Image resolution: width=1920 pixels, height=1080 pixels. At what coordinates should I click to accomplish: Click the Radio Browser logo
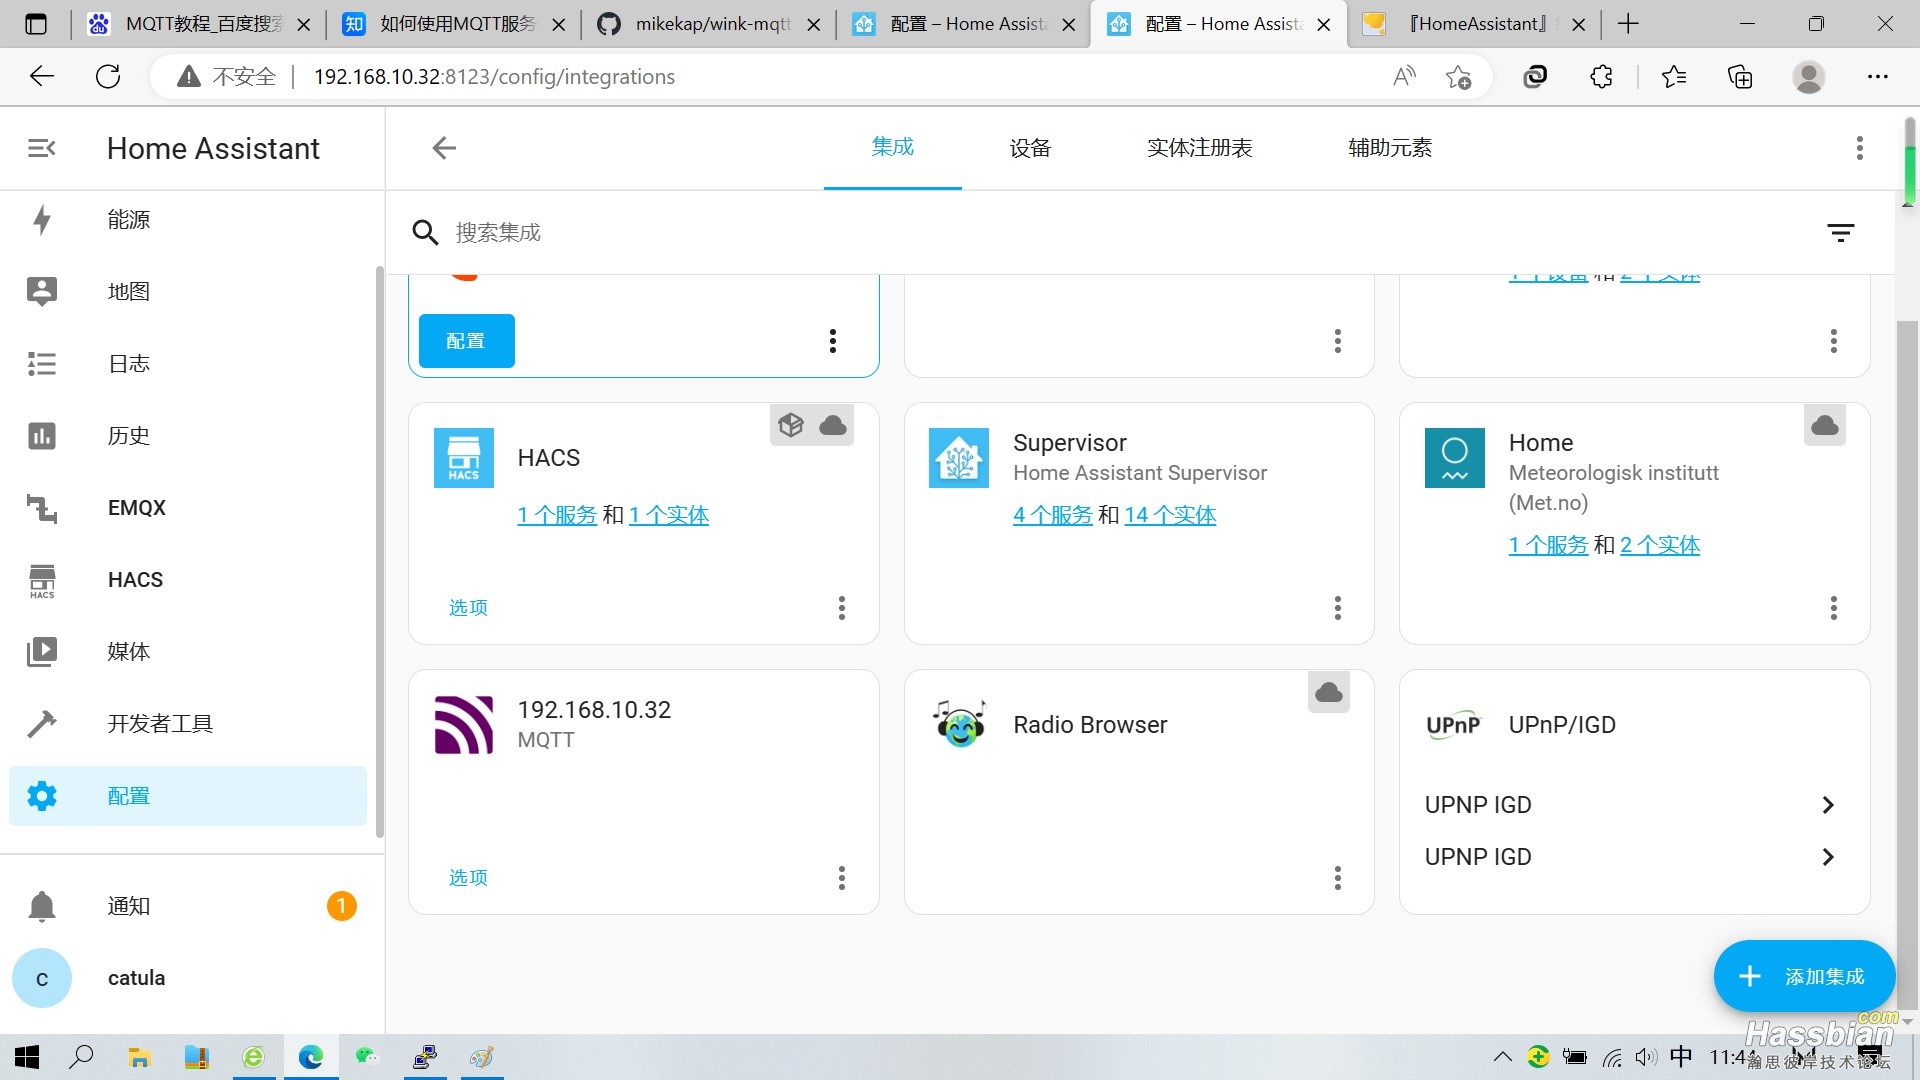[x=959, y=725]
